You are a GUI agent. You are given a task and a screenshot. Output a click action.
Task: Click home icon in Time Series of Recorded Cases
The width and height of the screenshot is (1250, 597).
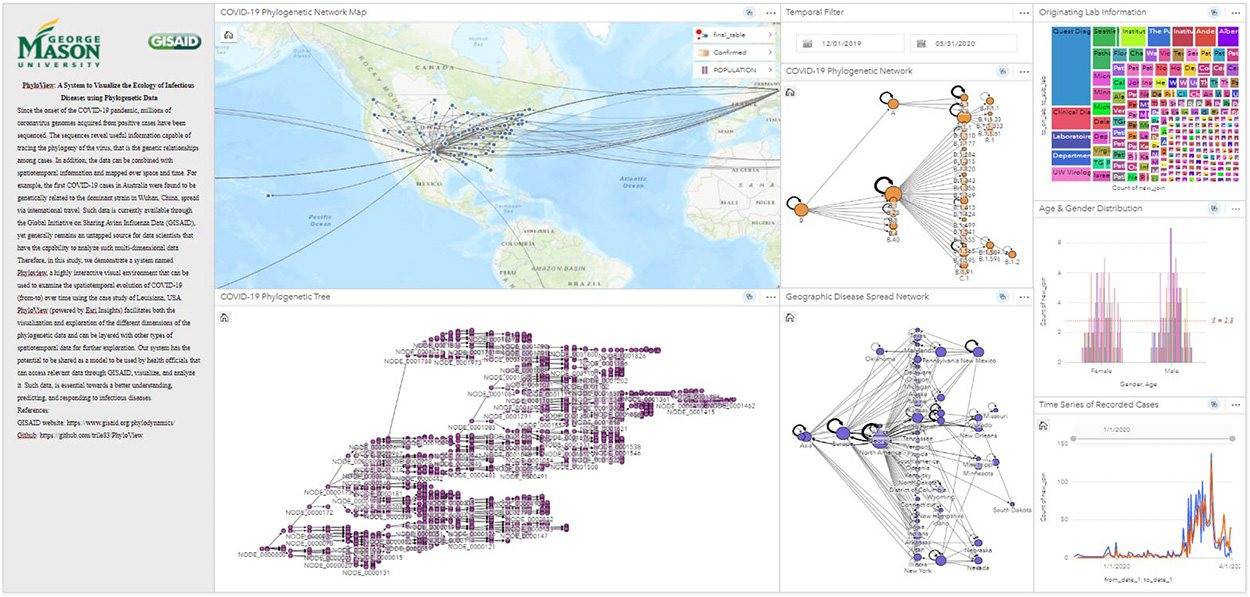pyautogui.click(x=1046, y=424)
